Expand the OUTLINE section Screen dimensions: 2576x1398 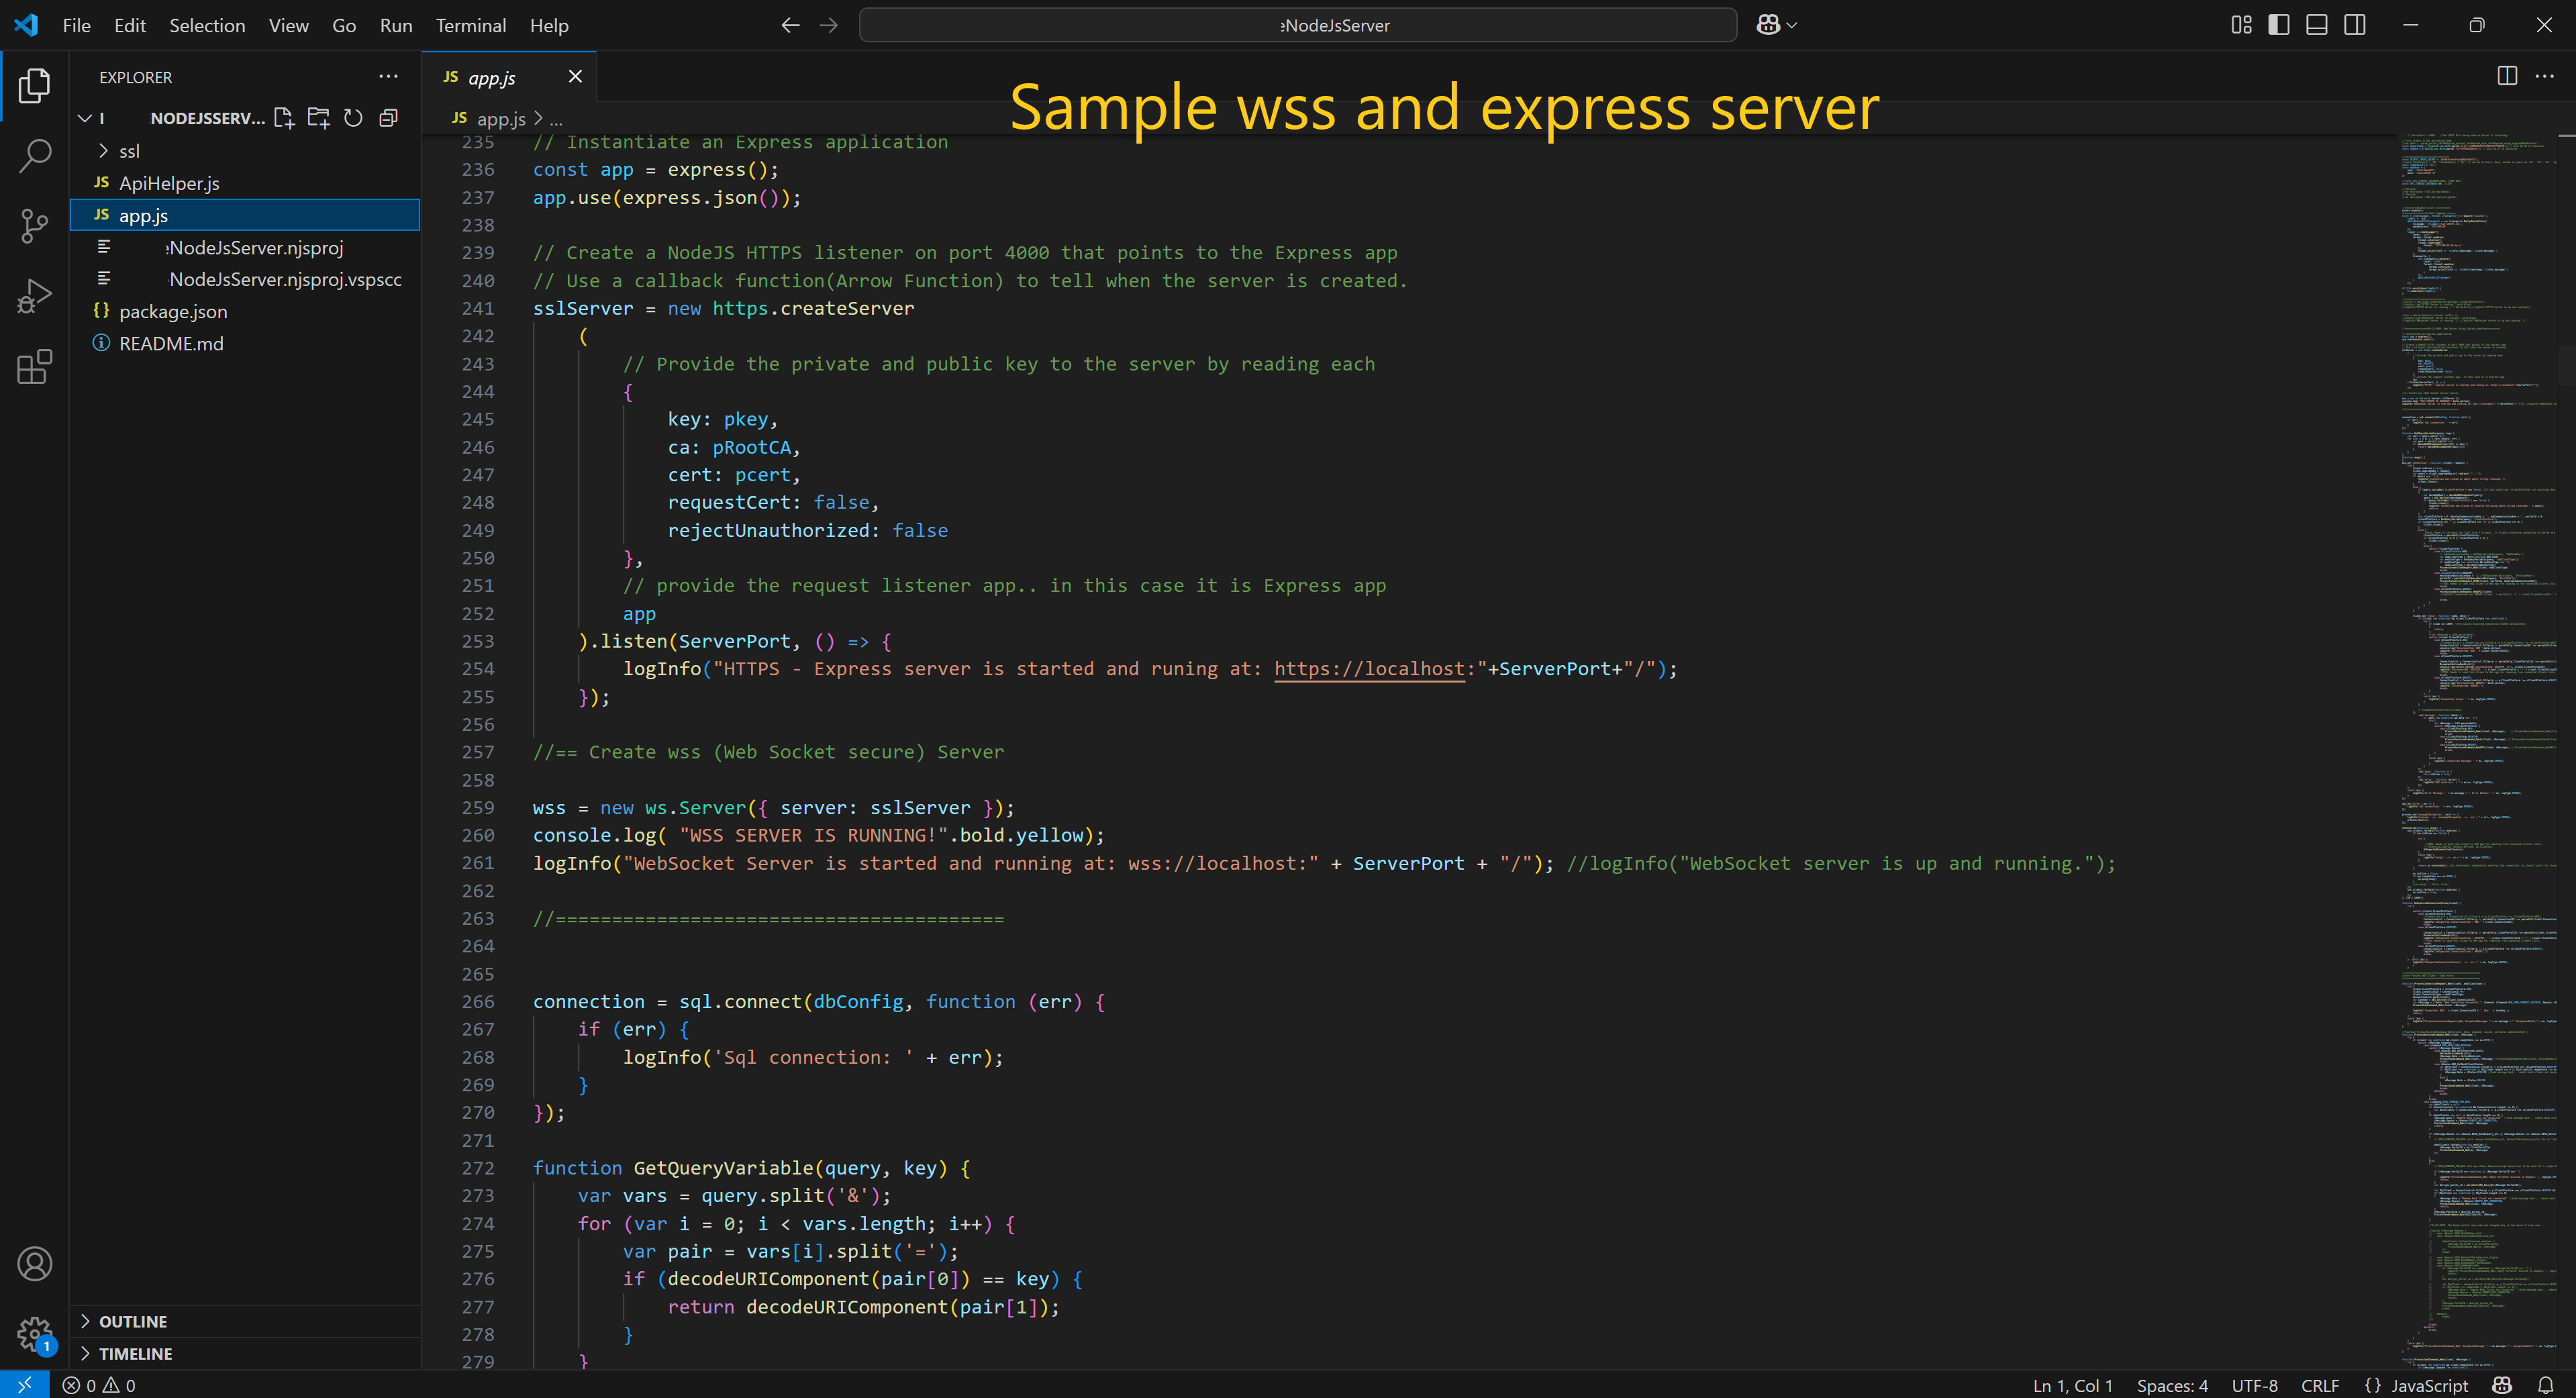[245, 1321]
